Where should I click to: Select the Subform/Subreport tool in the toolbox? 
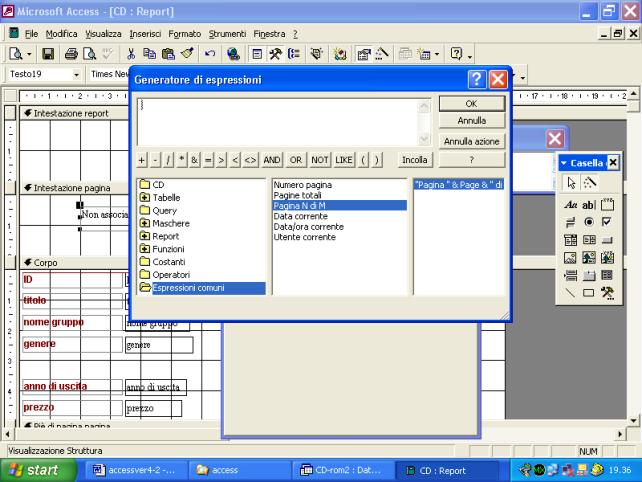[x=607, y=275]
